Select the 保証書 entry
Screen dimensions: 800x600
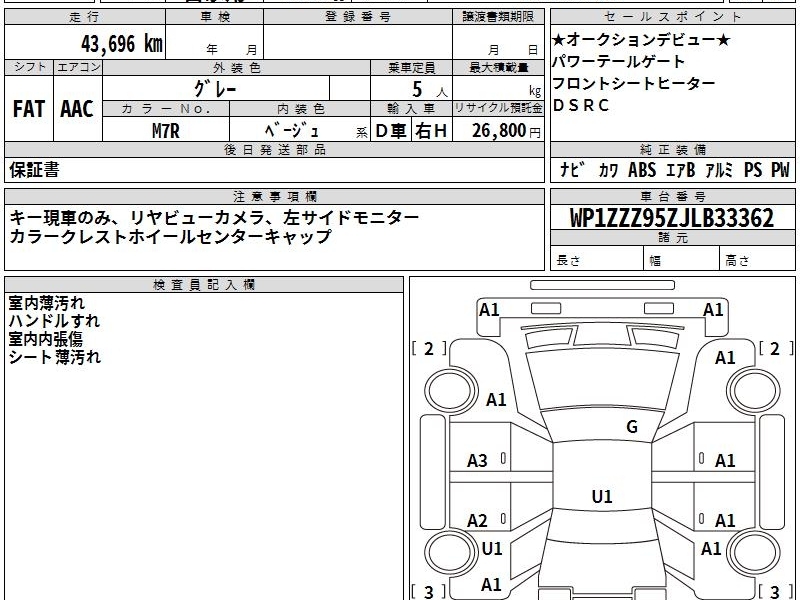(x=34, y=170)
